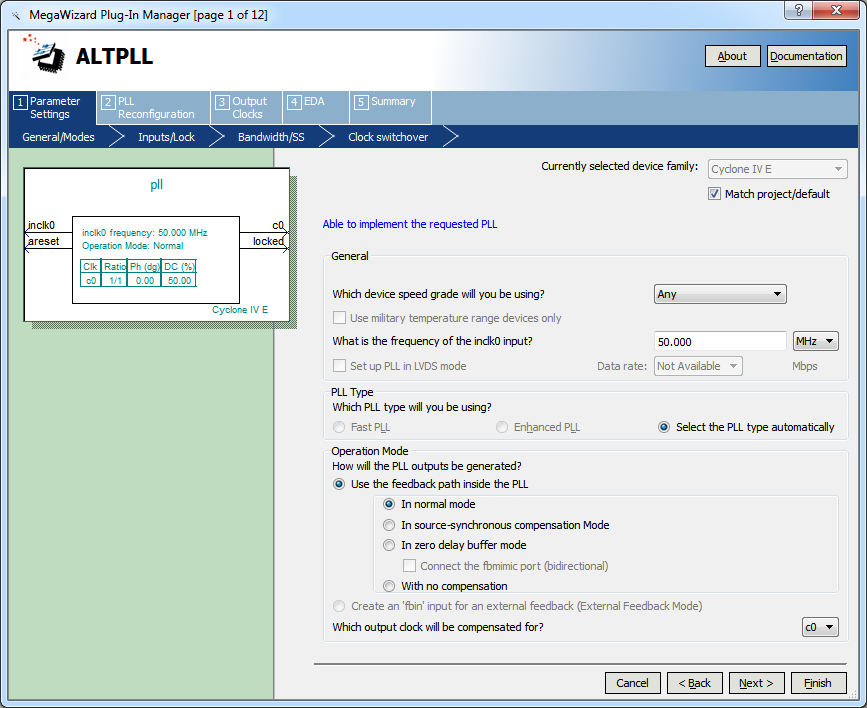Screen dimensions: 867x708
Task: Toggle Match project/default checkbox
Action: point(714,194)
